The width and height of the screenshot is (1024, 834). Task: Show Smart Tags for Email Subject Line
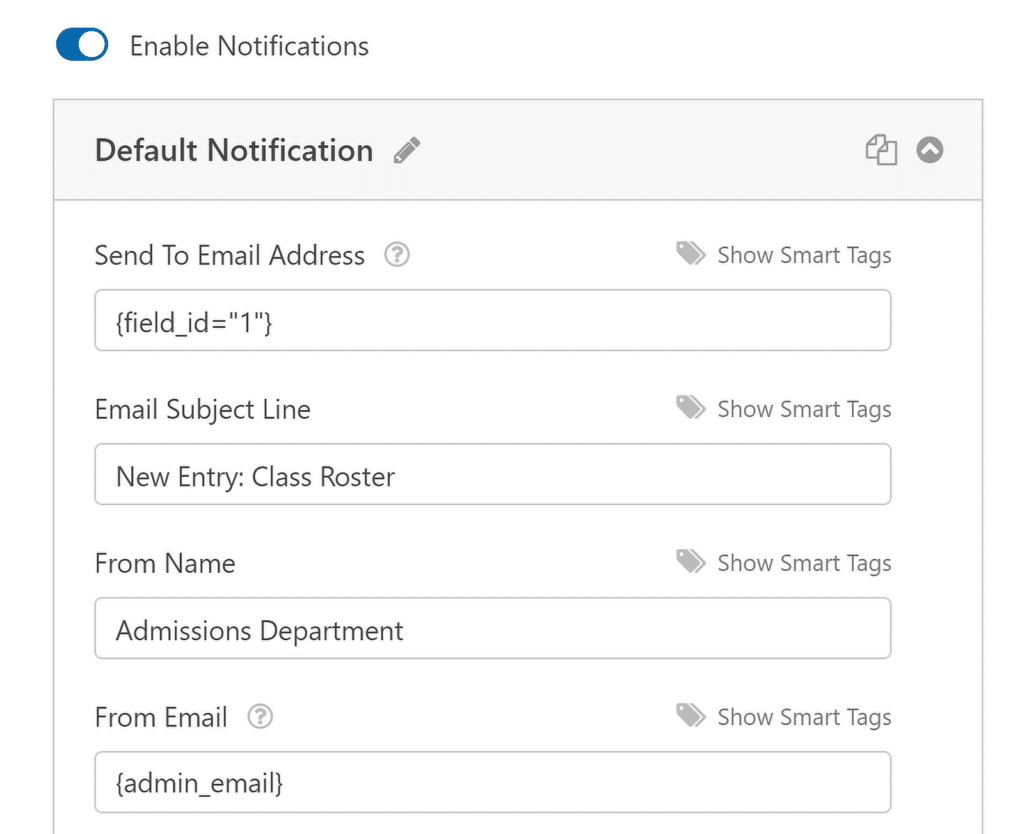point(784,409)
